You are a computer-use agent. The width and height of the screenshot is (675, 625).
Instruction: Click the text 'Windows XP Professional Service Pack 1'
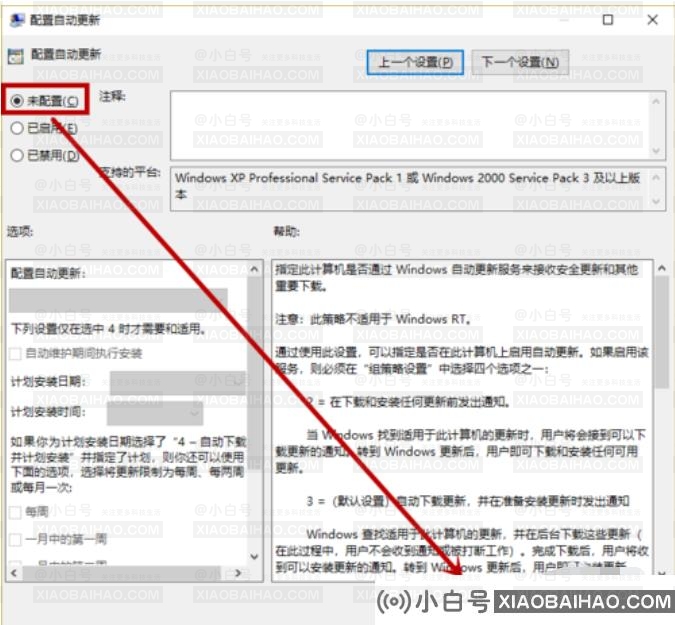[x=288, y=178]
